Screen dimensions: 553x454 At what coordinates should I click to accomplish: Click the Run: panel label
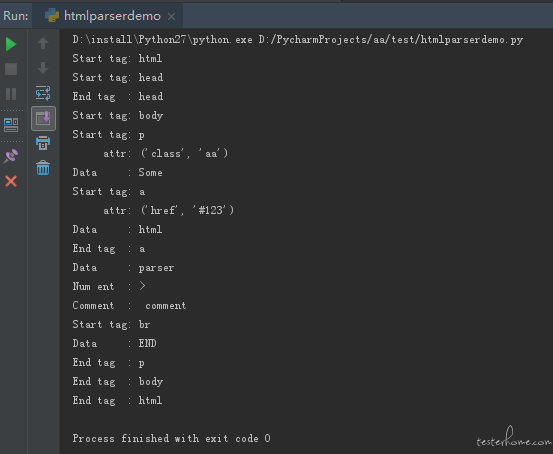coord(16,16)
